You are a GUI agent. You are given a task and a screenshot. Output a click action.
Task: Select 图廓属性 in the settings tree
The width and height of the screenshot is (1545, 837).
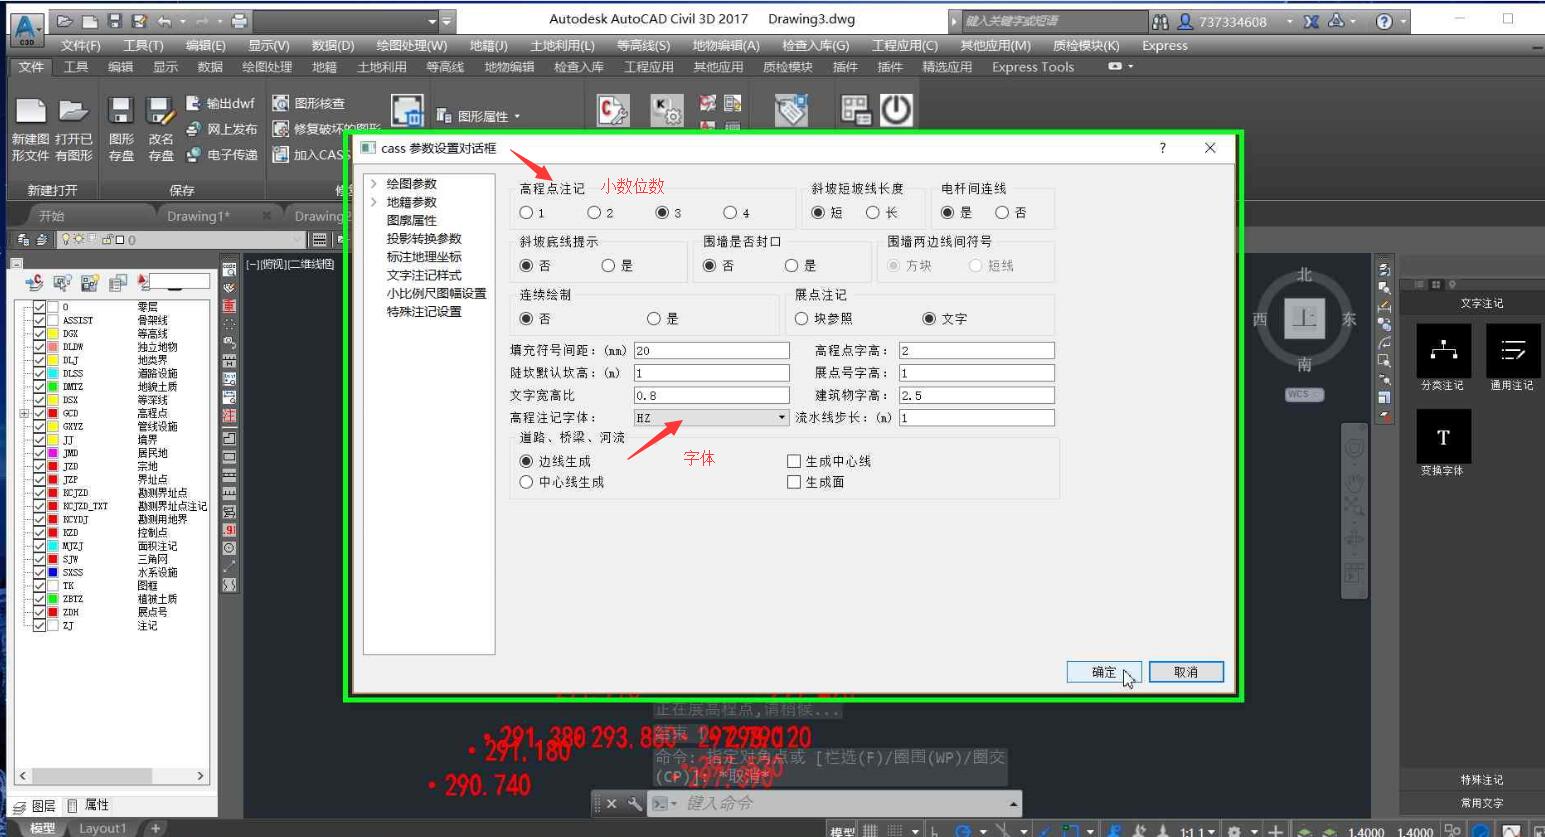pyautogui.click(x=411, y=220)
